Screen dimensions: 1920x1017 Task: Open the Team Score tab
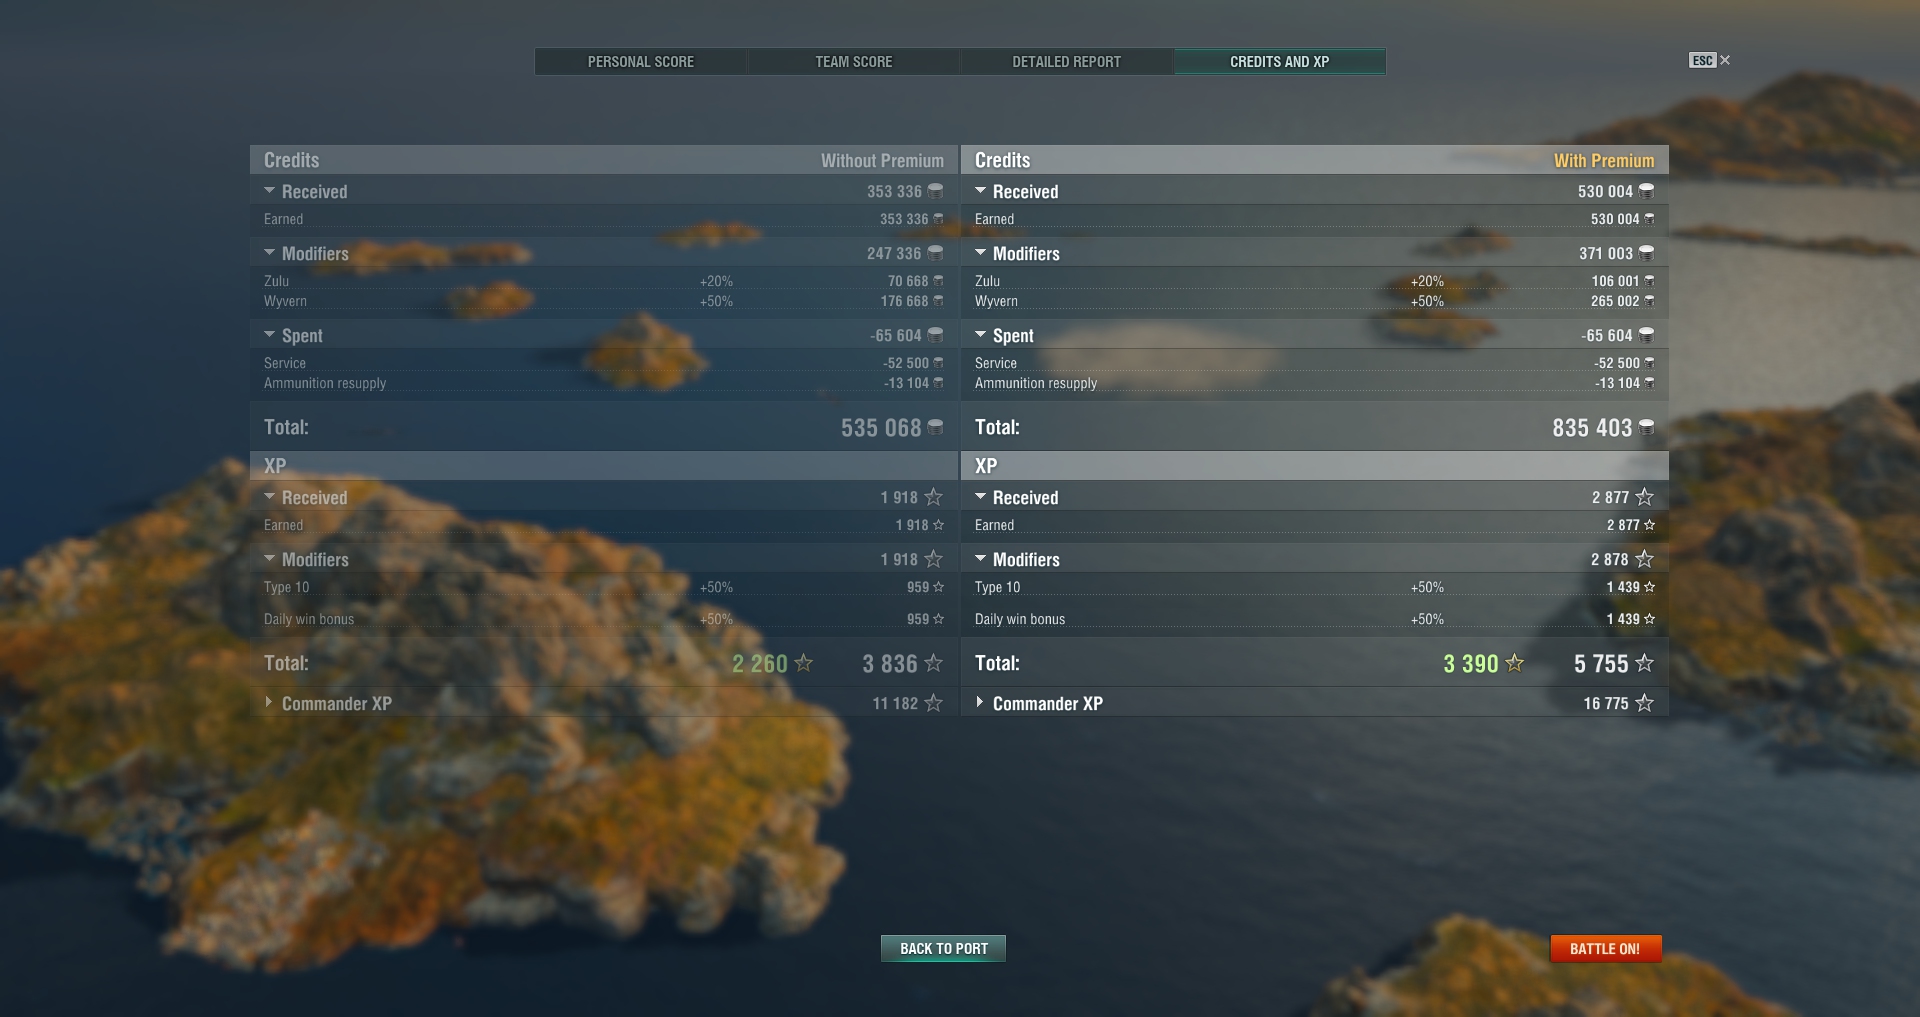click(854, 61)
